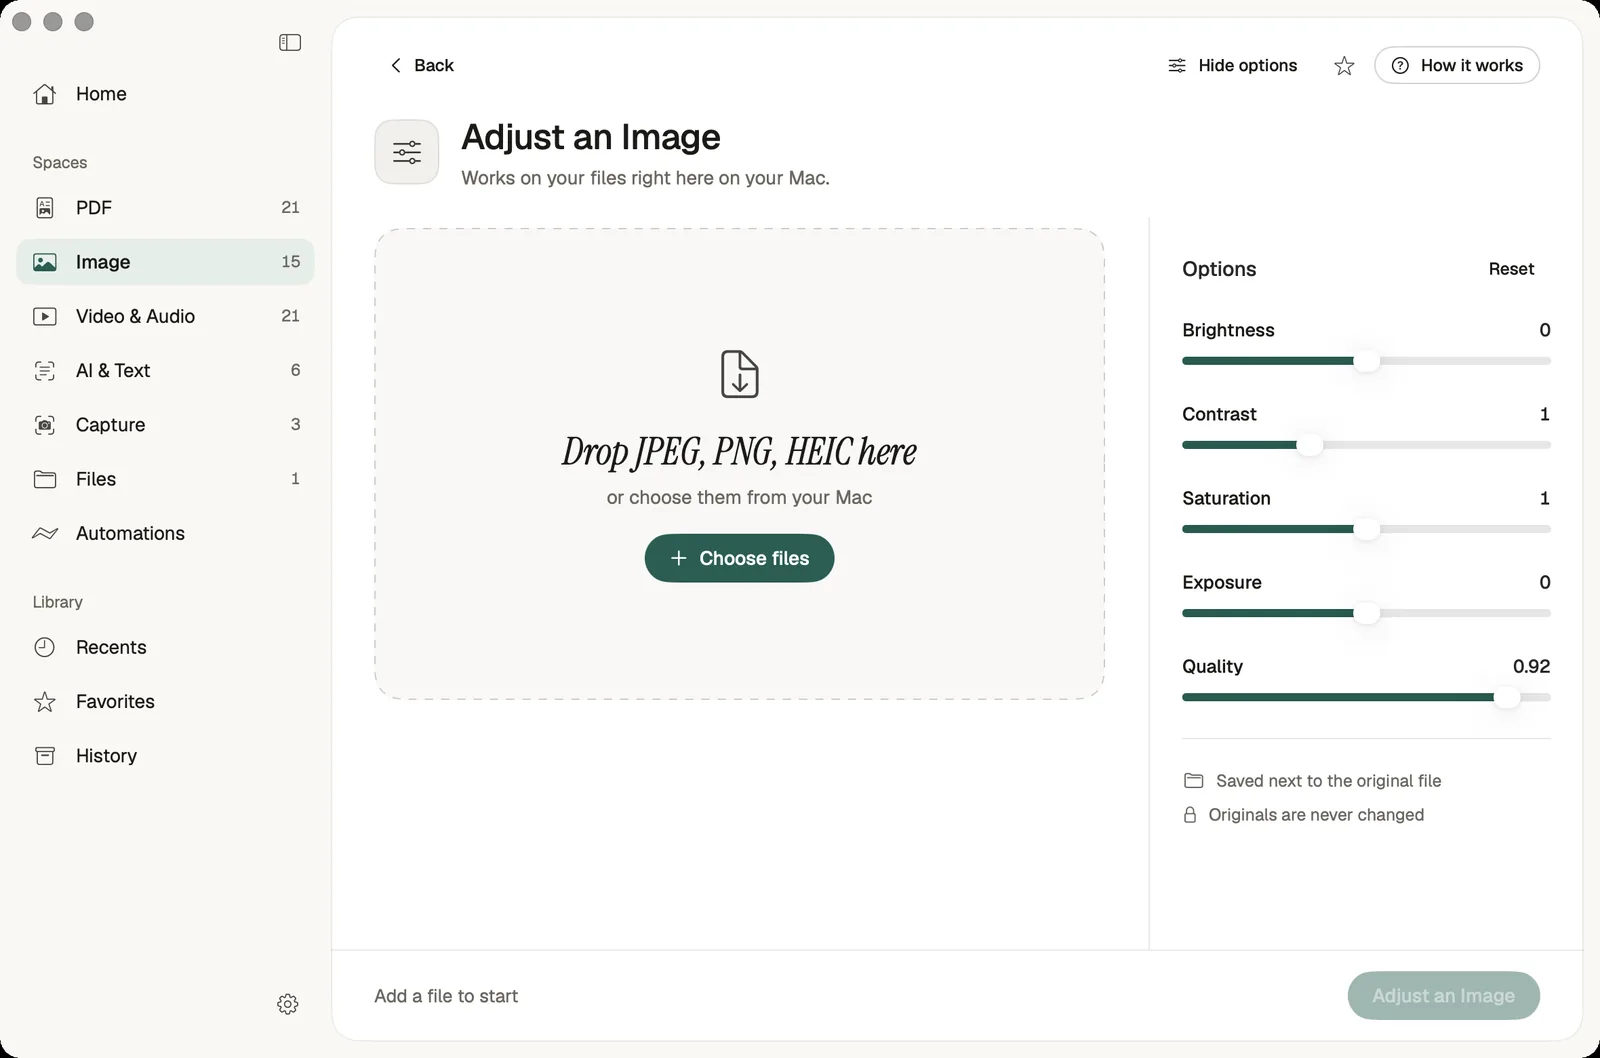
Task: Click 'Saved next to the original file' text
Action: pyautogui.click(x=1329, y=781)
